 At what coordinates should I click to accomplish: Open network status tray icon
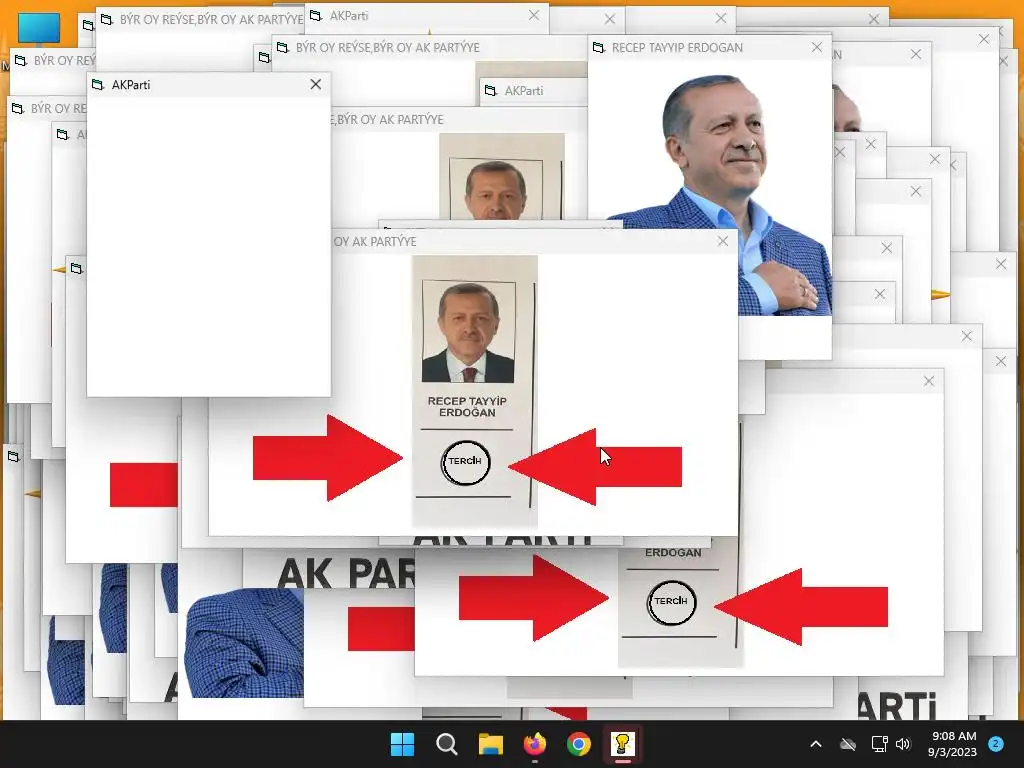coord(880,744)
